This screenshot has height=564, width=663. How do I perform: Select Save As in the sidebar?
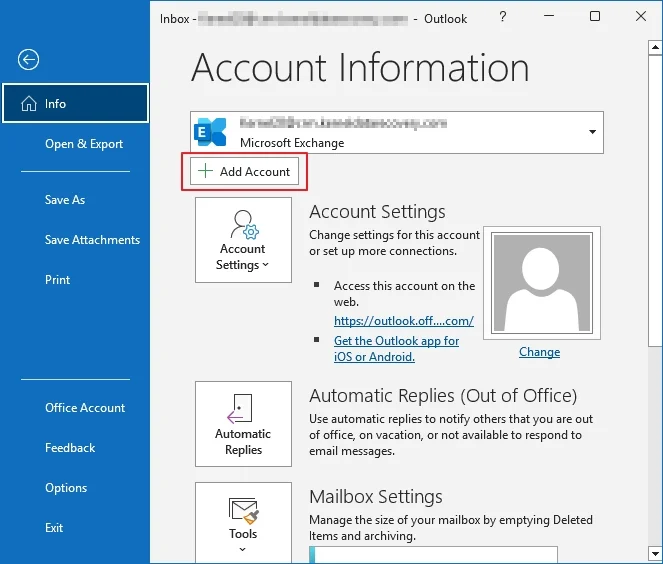pyautogui.click(x=65, y=200)
